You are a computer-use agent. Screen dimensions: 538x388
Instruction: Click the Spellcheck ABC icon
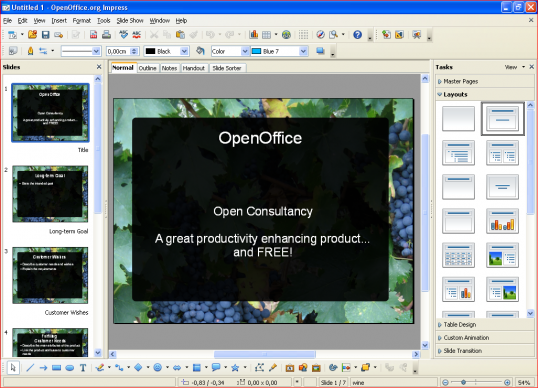[x=137, y=35]
